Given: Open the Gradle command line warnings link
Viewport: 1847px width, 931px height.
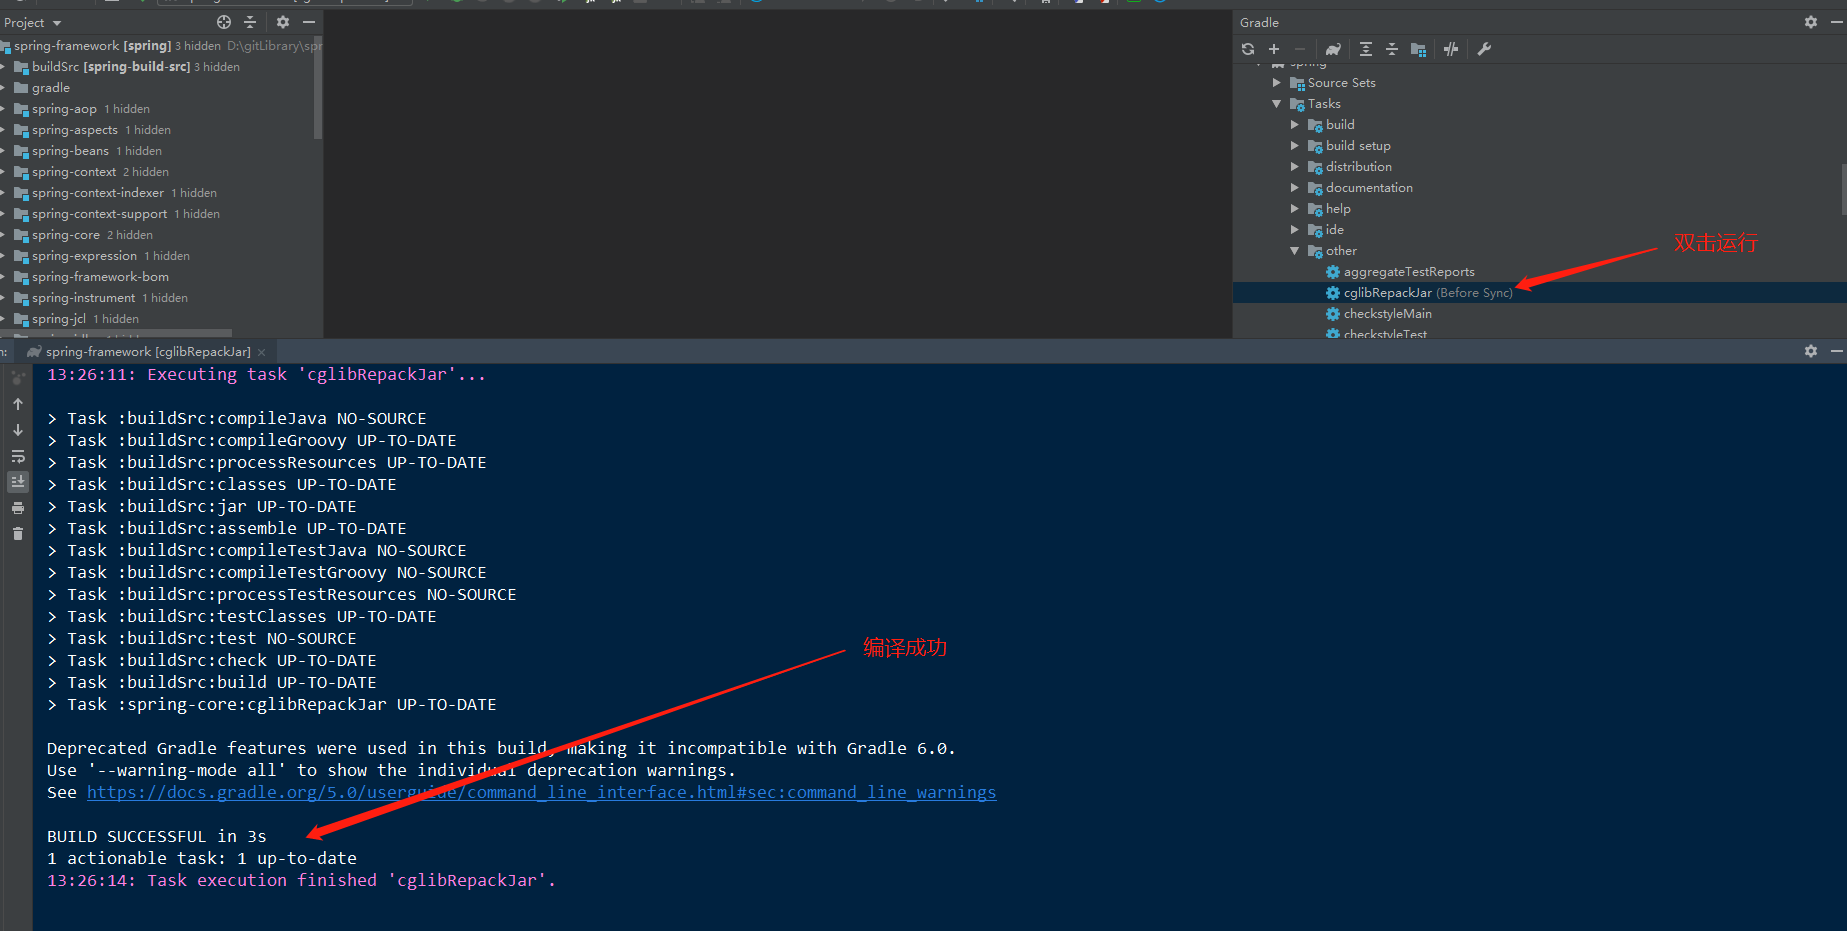Looking at the screenshot, I should coord(541,793).
